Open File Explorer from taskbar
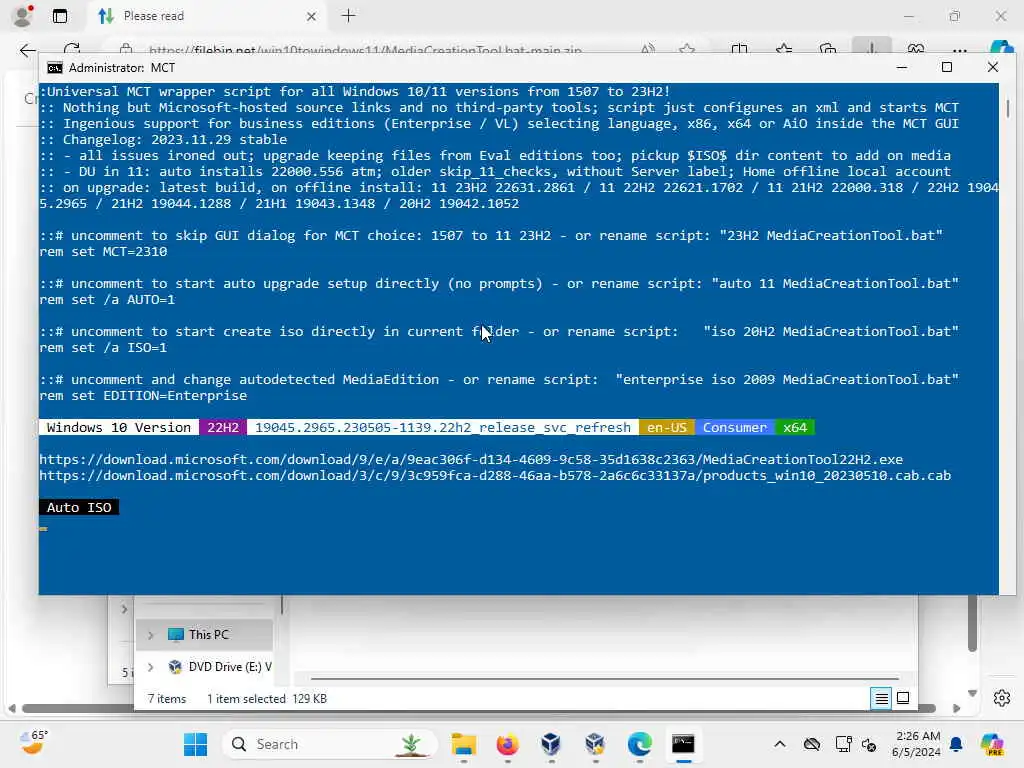The image size is (1024, 768). 464,744
